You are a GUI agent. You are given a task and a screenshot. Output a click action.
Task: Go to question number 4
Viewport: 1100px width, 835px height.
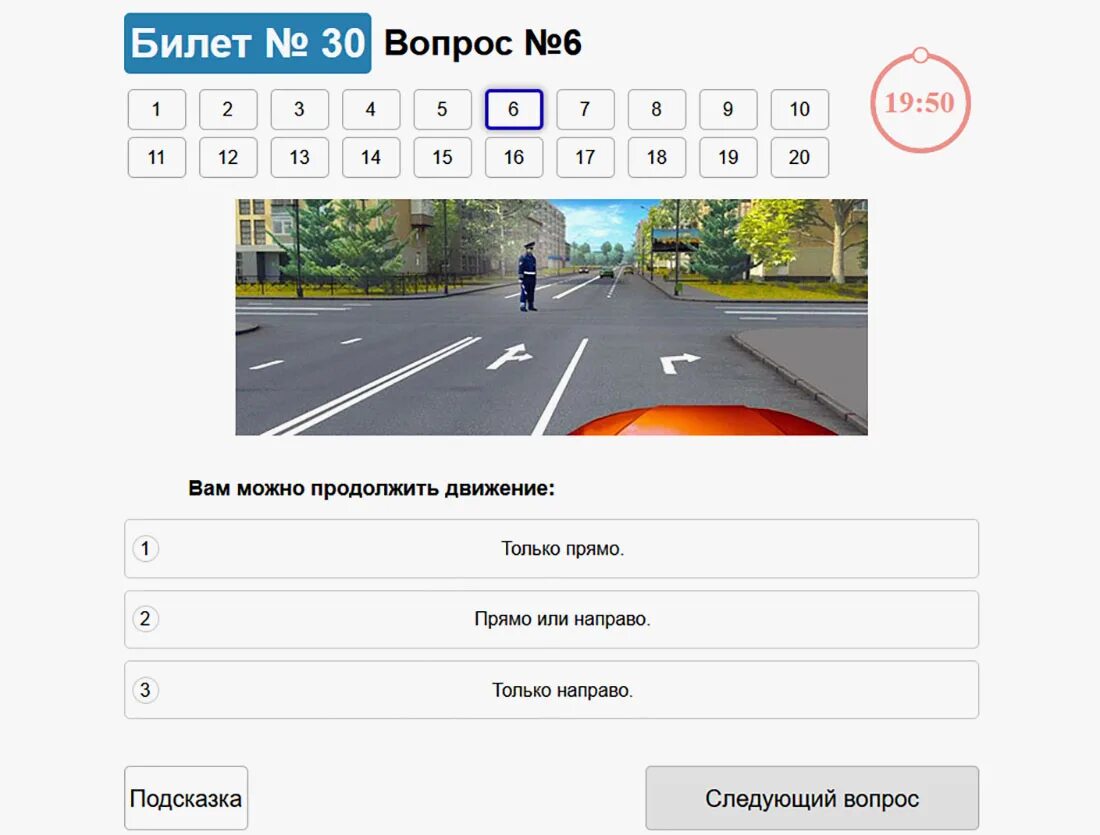[x=371, y=109]
